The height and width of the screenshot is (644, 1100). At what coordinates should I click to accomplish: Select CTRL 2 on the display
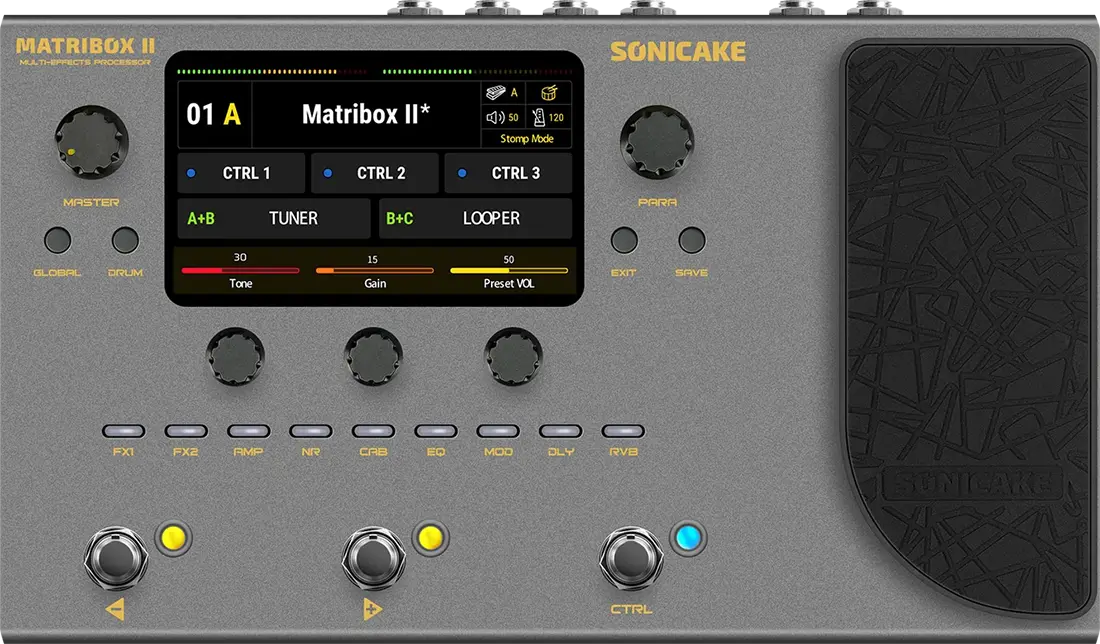[x=375, y=173]
